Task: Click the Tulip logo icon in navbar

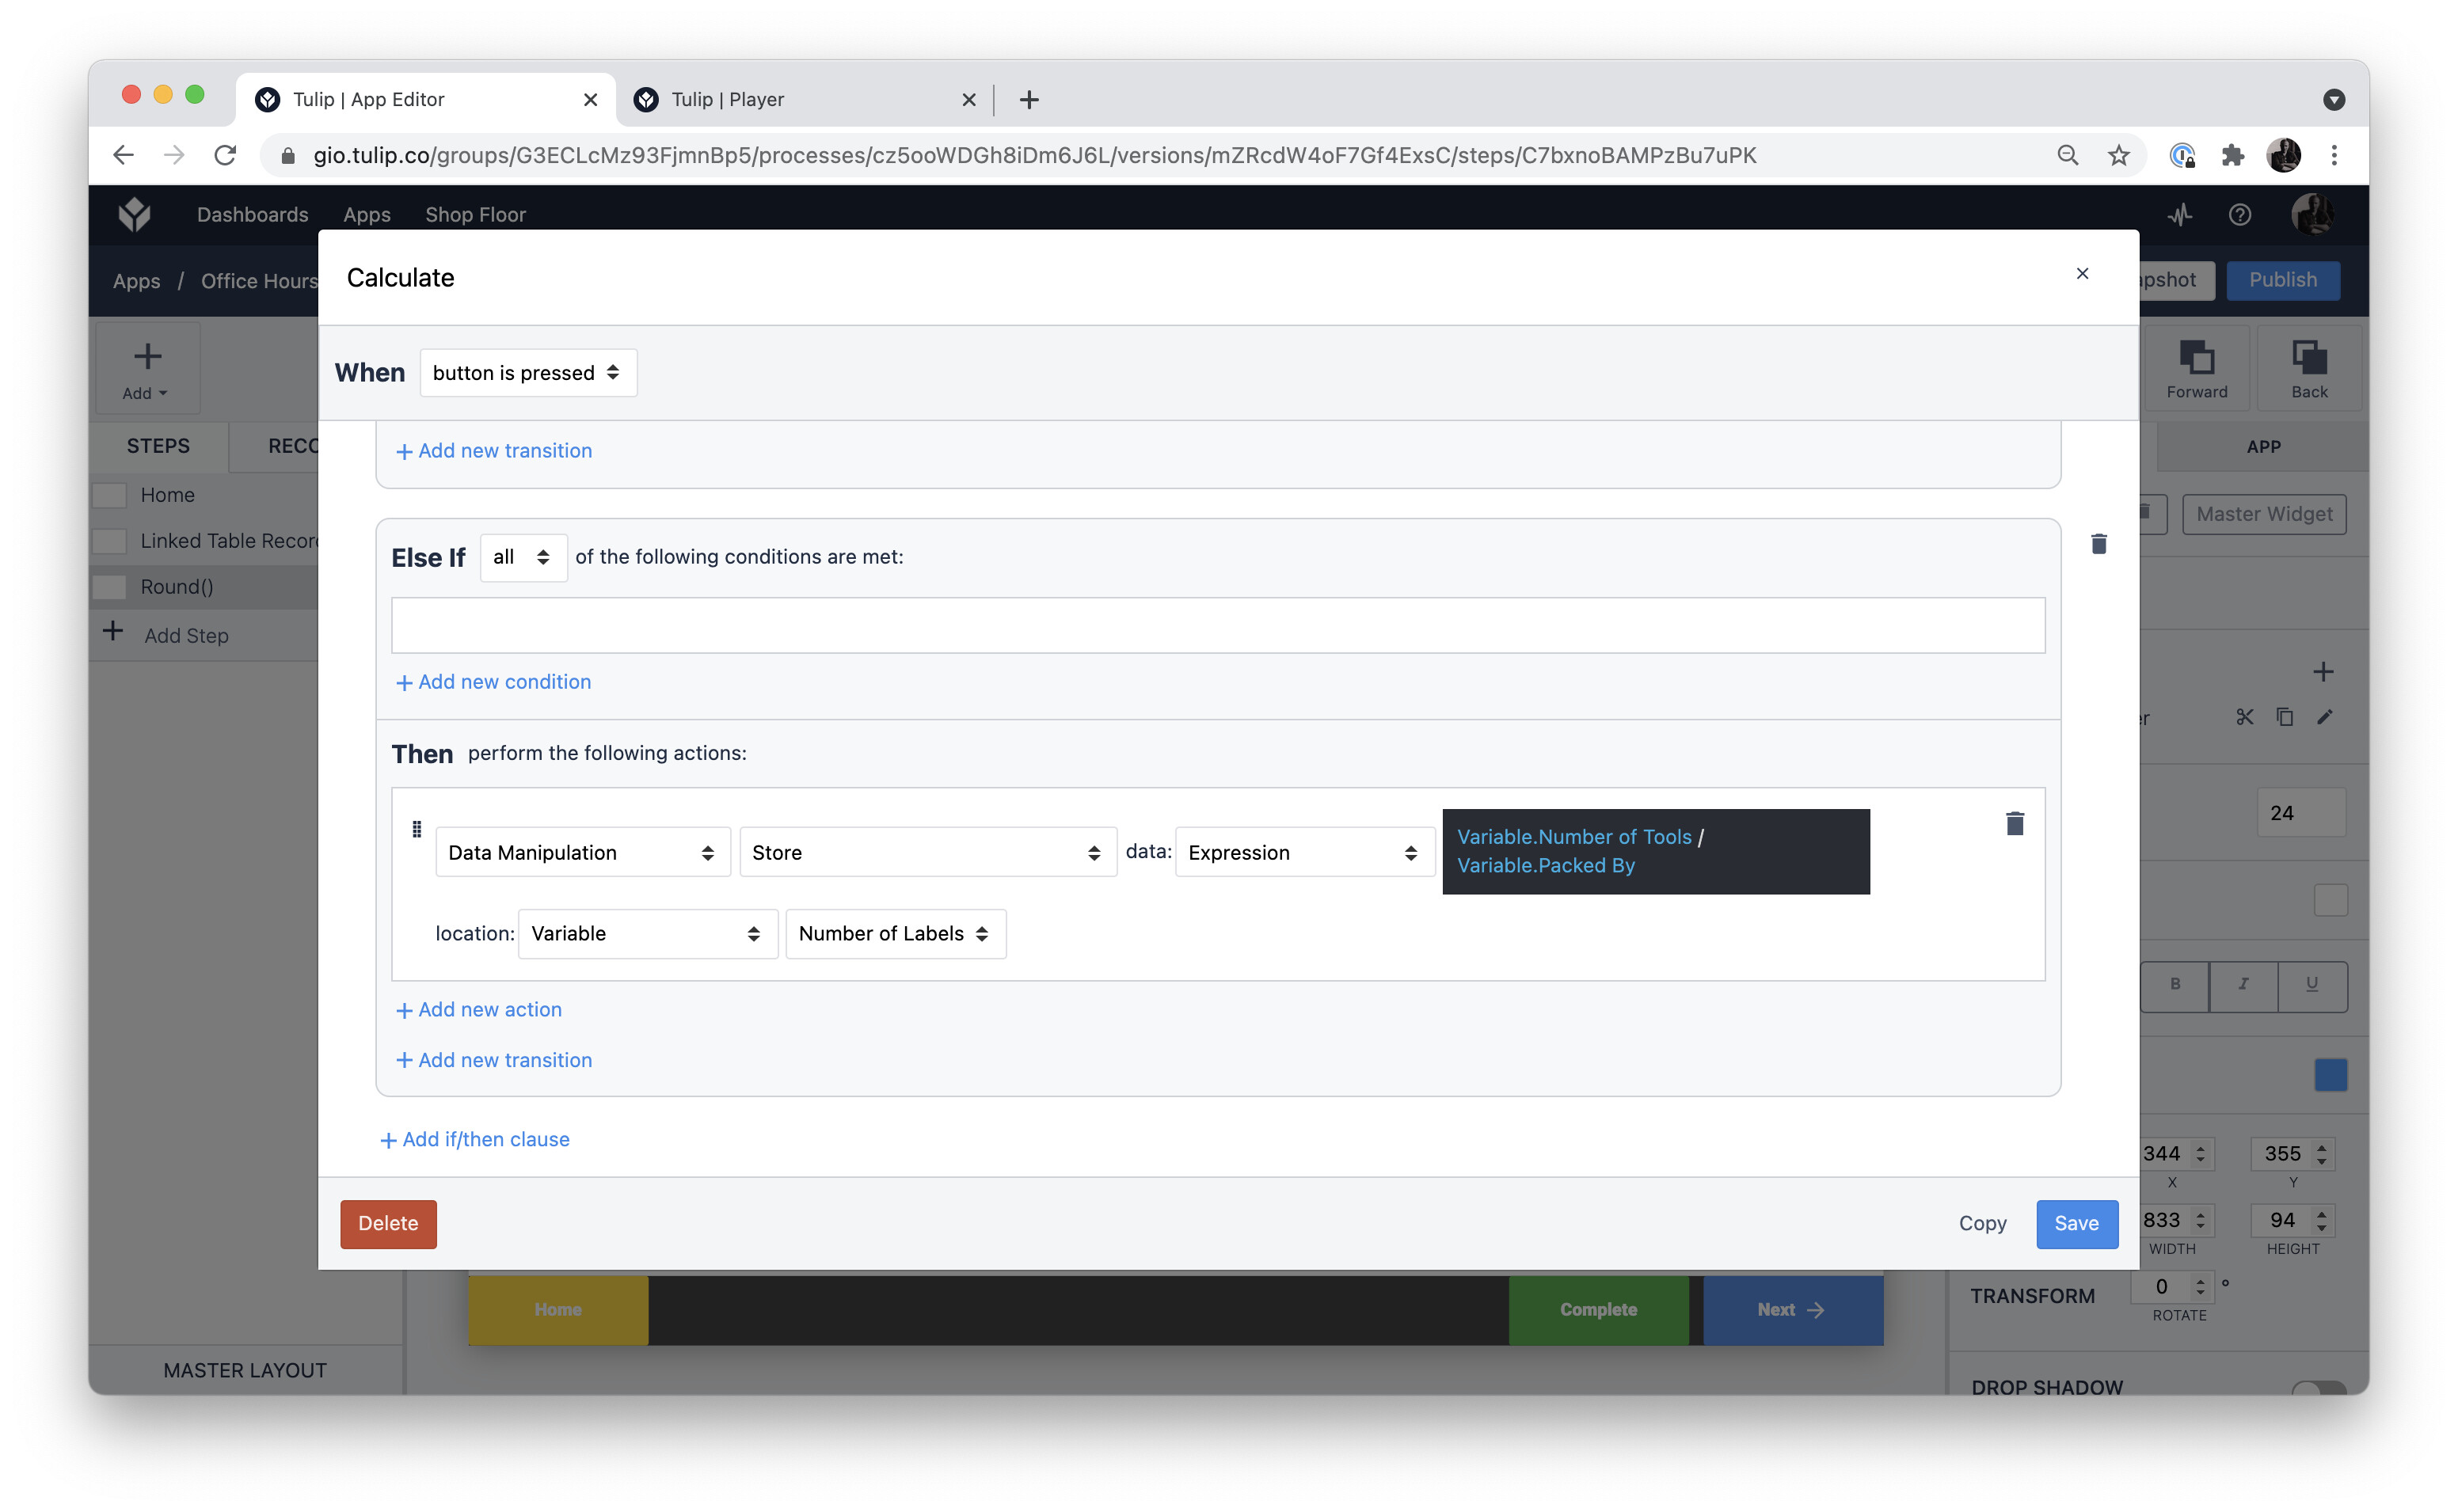Action: (x=134, y=214)
